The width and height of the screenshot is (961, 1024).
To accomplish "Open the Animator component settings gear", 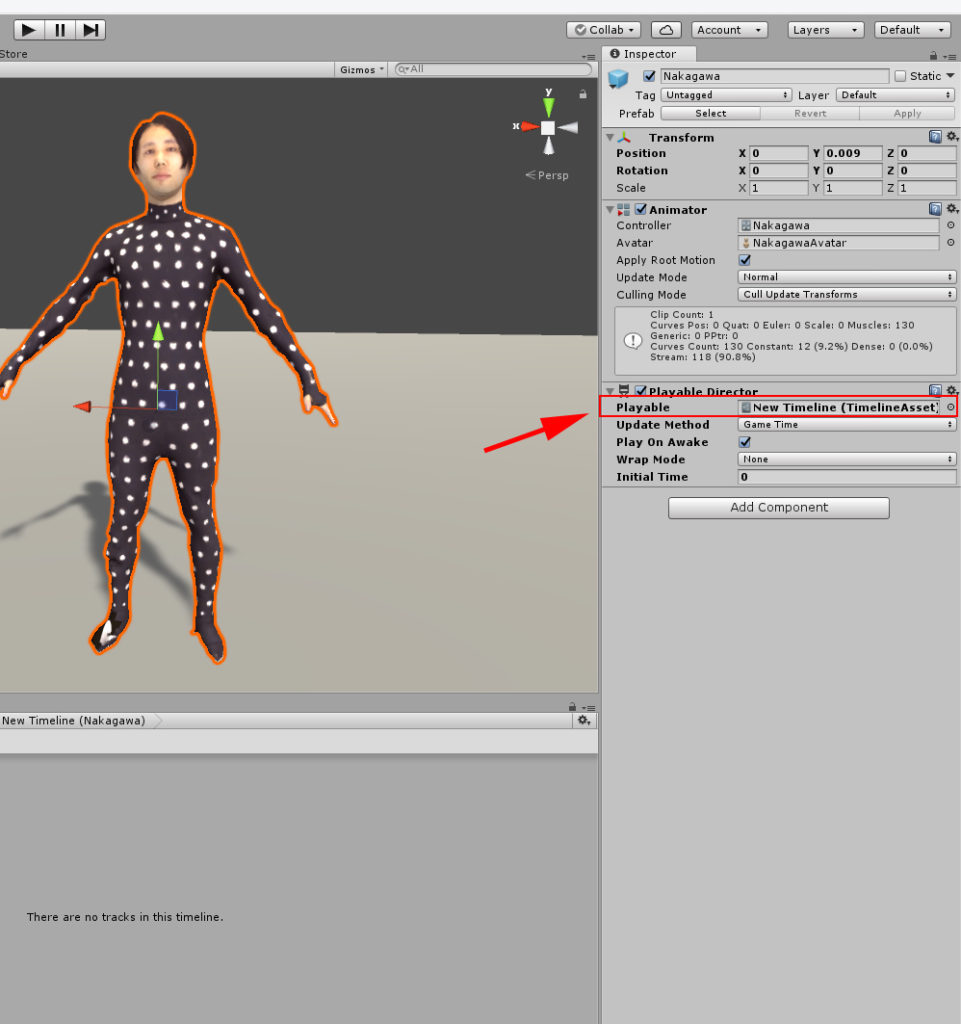I will tap(951, 209).
